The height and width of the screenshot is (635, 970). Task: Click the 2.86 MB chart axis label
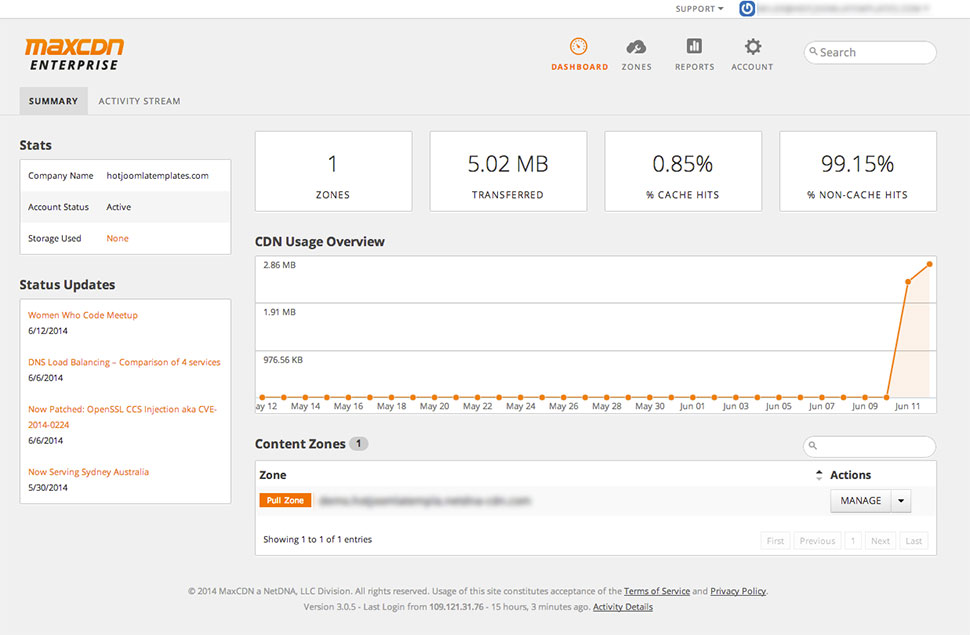click(280, 265)
